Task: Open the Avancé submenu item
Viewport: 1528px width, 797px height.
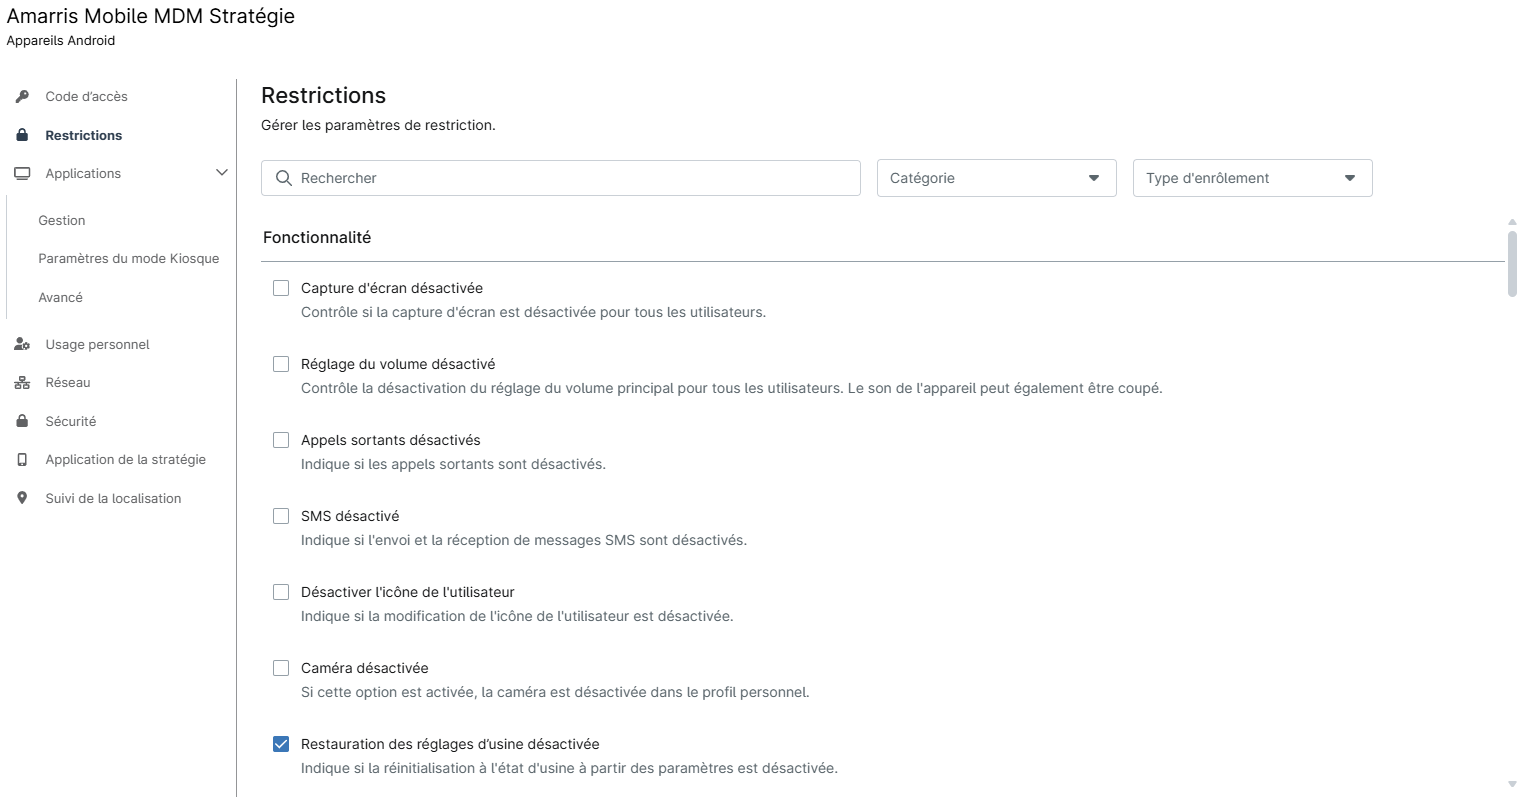Action: click(x=61, y=297)
